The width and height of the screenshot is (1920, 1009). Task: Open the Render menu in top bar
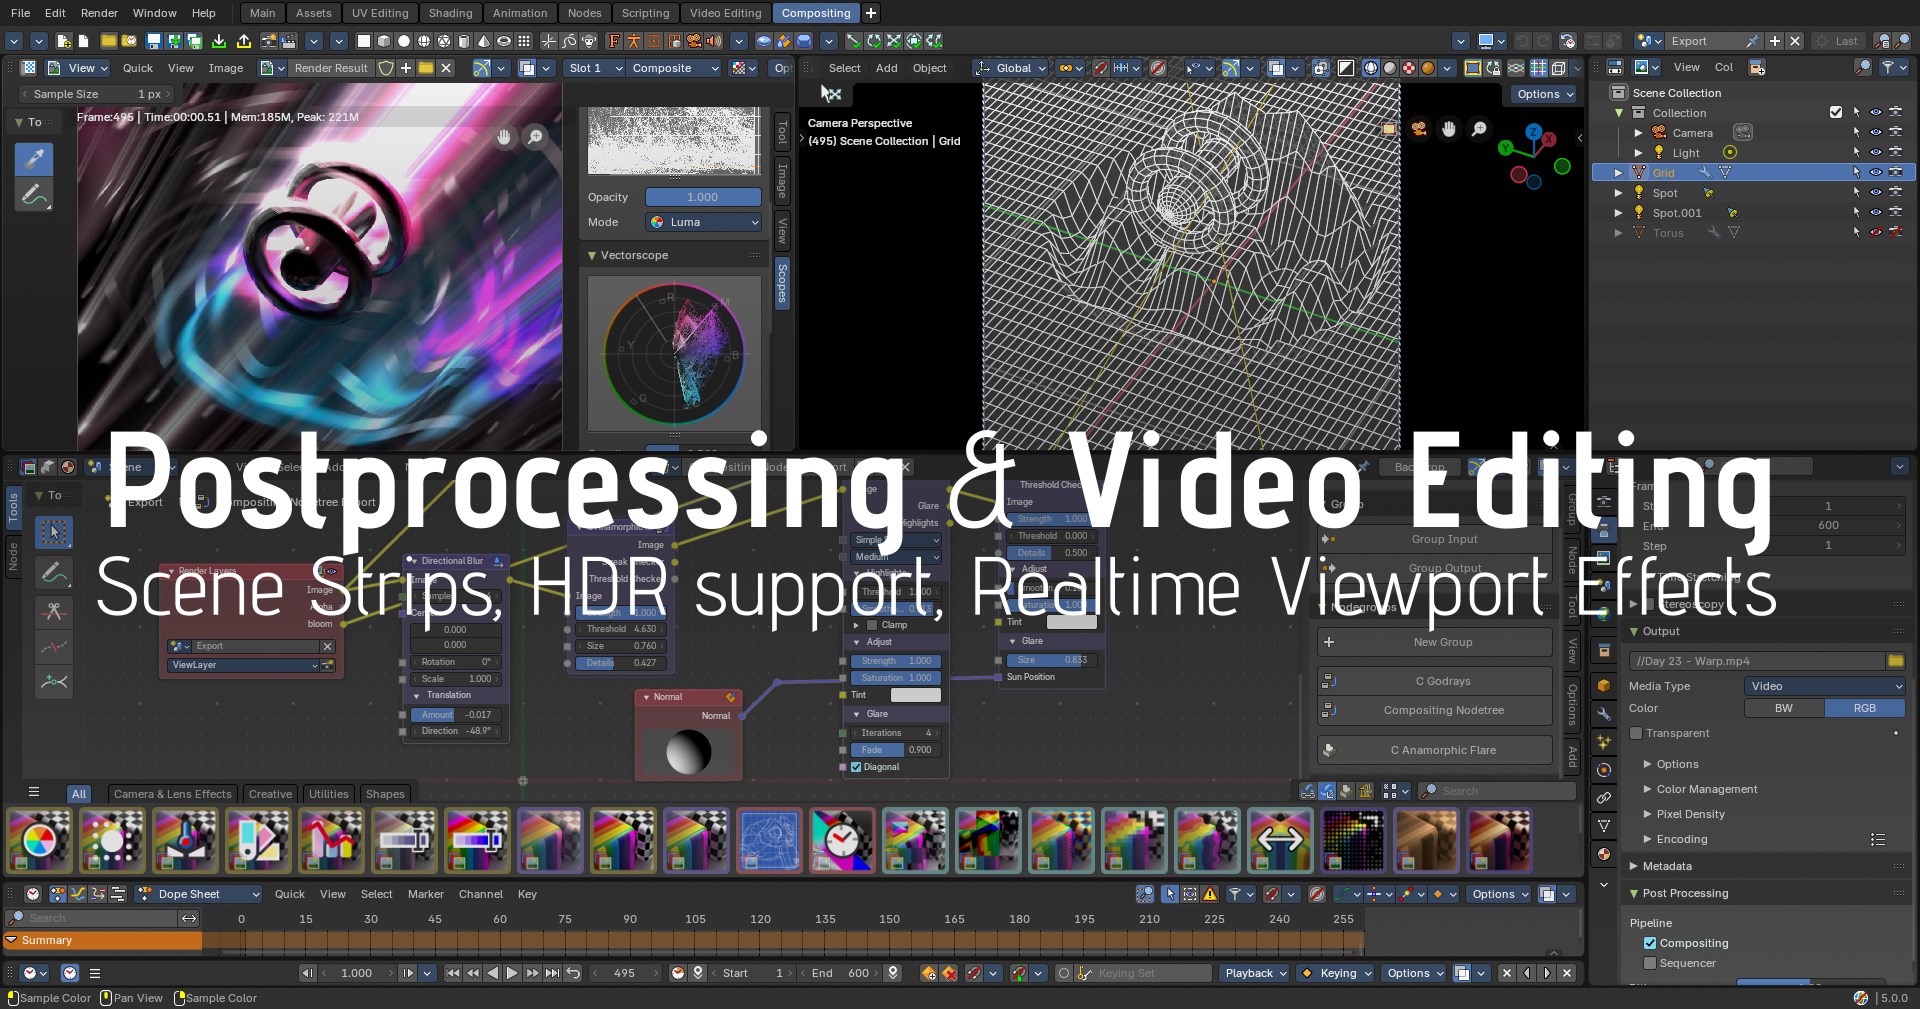[99, 13]
